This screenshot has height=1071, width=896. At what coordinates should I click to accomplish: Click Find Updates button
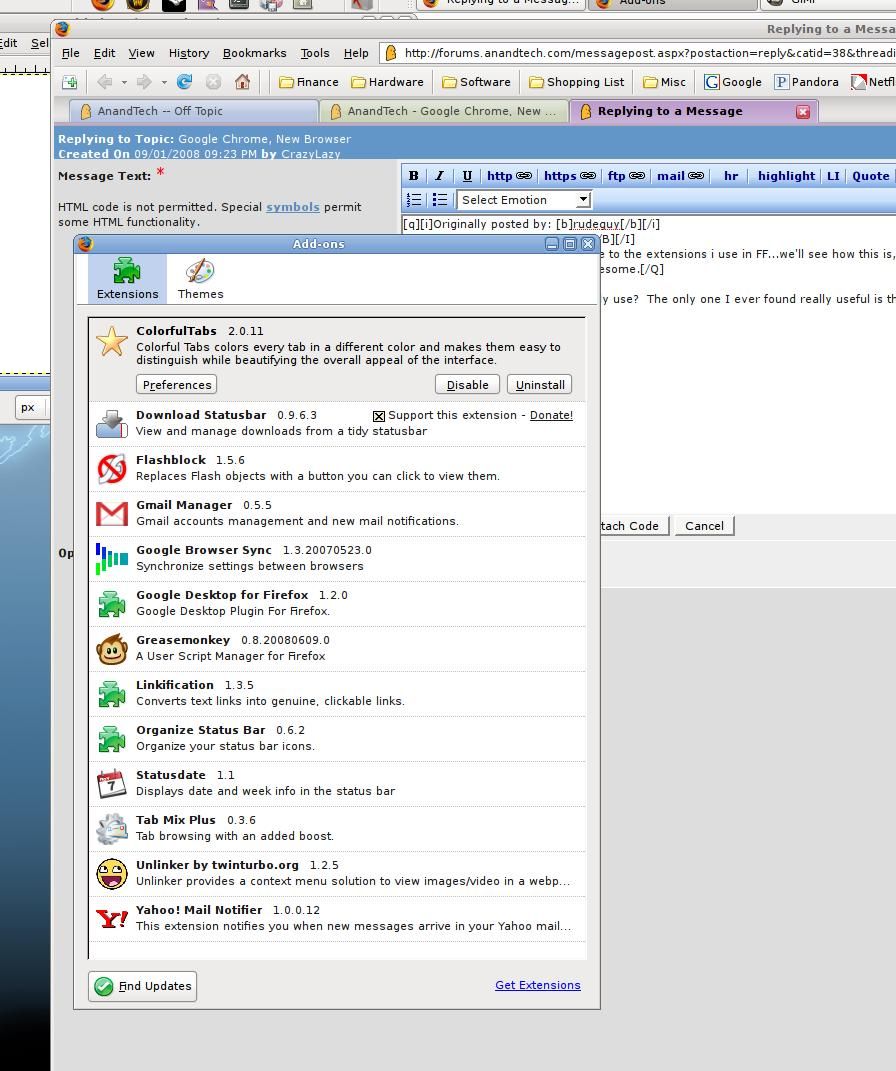[143, 986]
